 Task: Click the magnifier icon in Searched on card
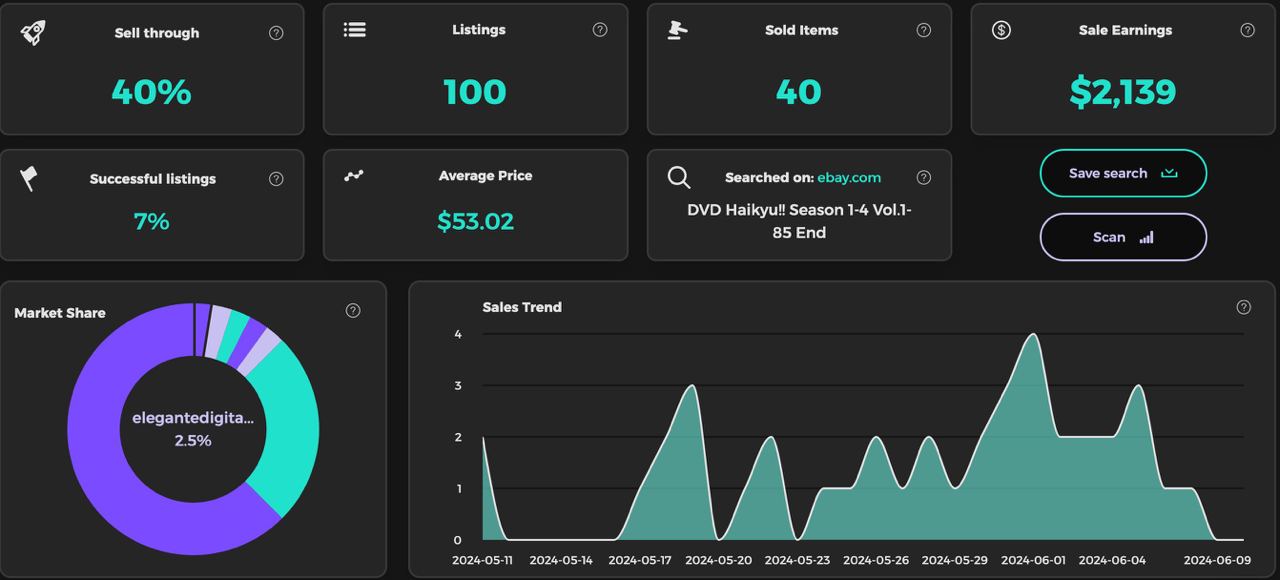(x=679, y=178)
